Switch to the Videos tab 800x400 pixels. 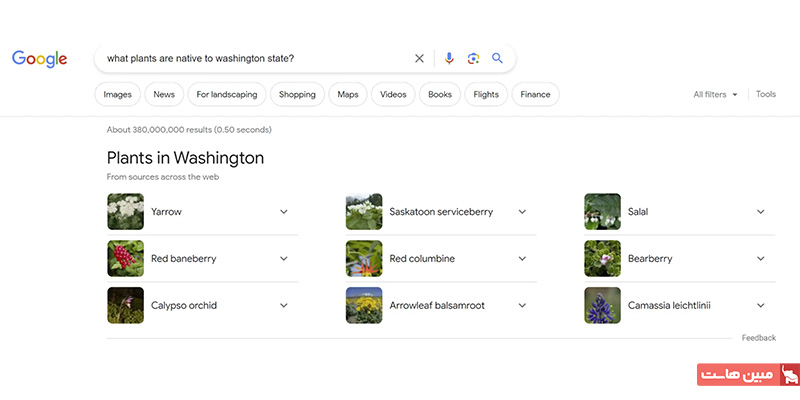[x=393, y=94]
